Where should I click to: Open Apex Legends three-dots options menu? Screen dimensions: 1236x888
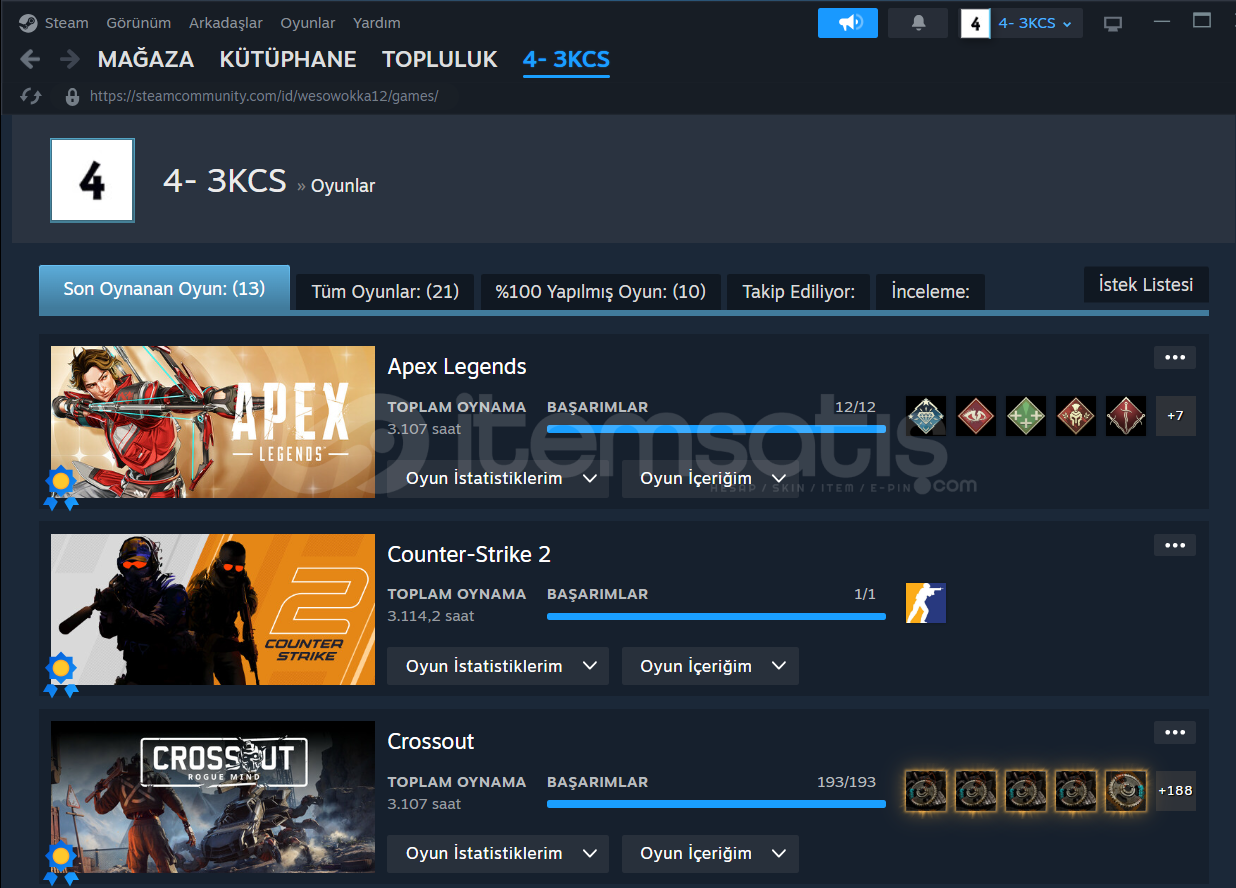(1175, 358)
